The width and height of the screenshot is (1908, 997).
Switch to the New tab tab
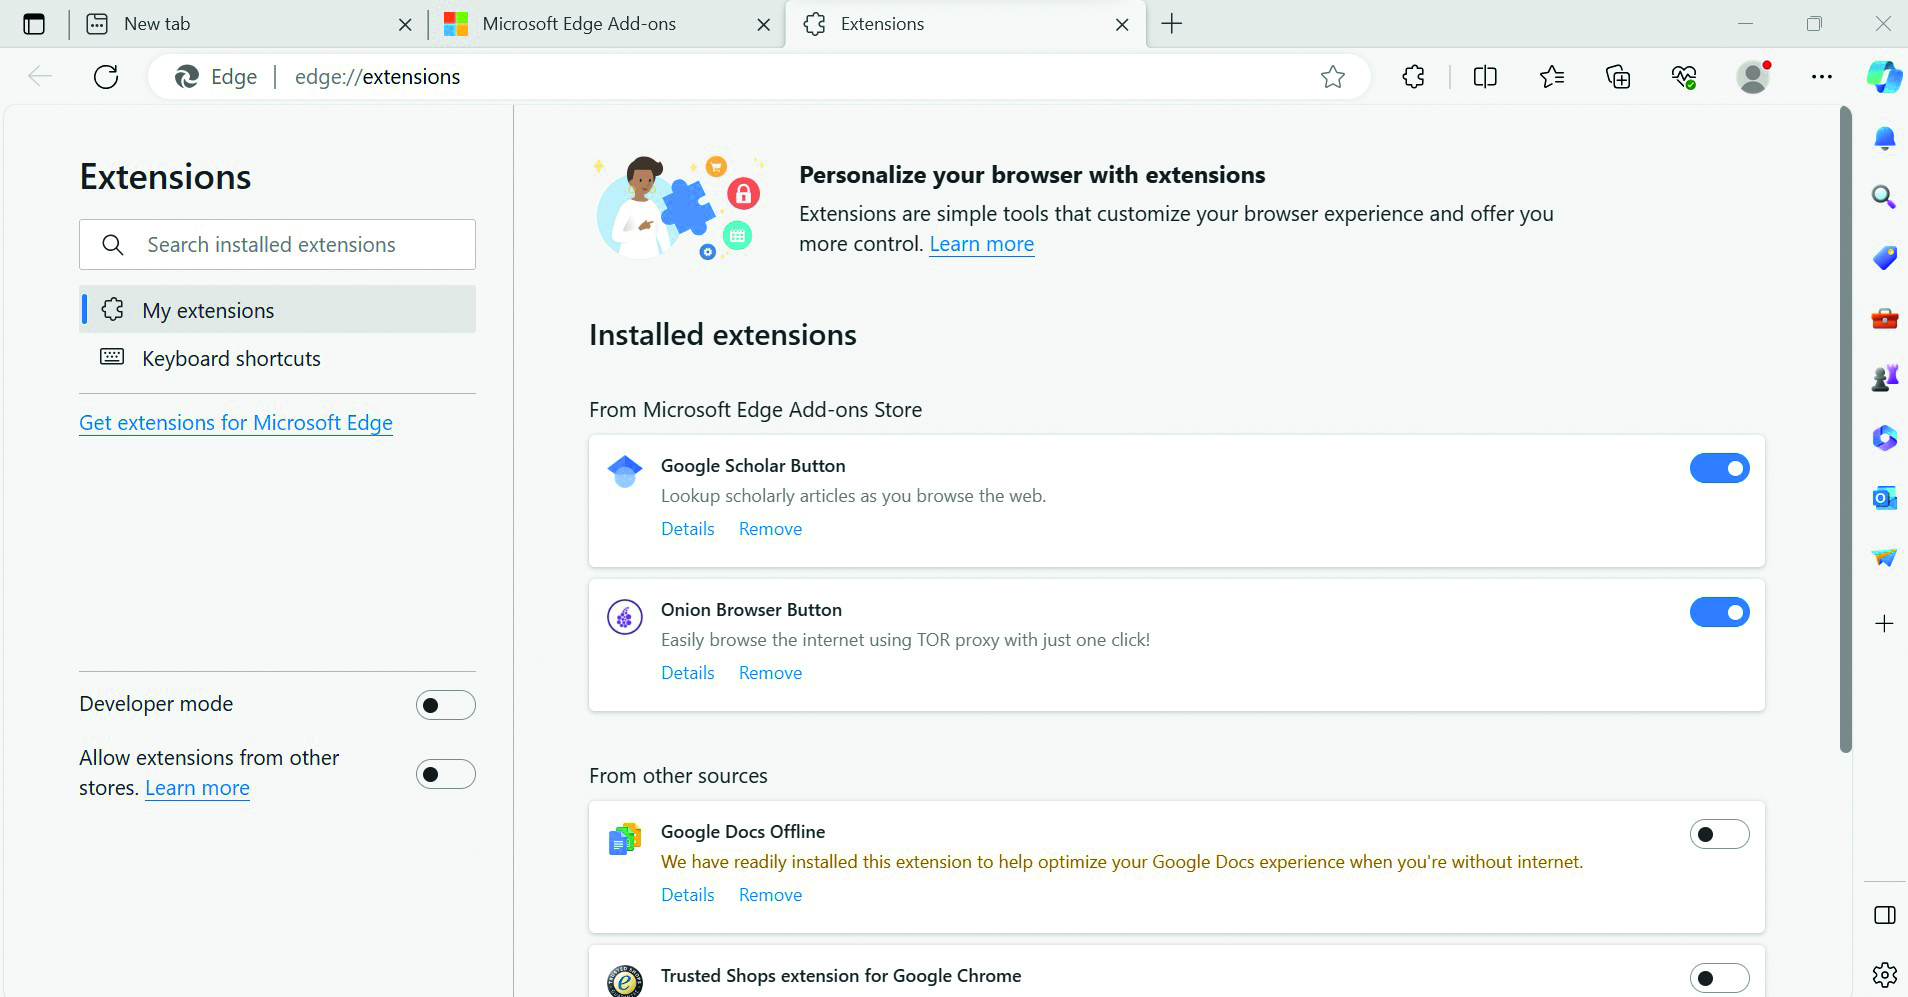click(248, 24)
